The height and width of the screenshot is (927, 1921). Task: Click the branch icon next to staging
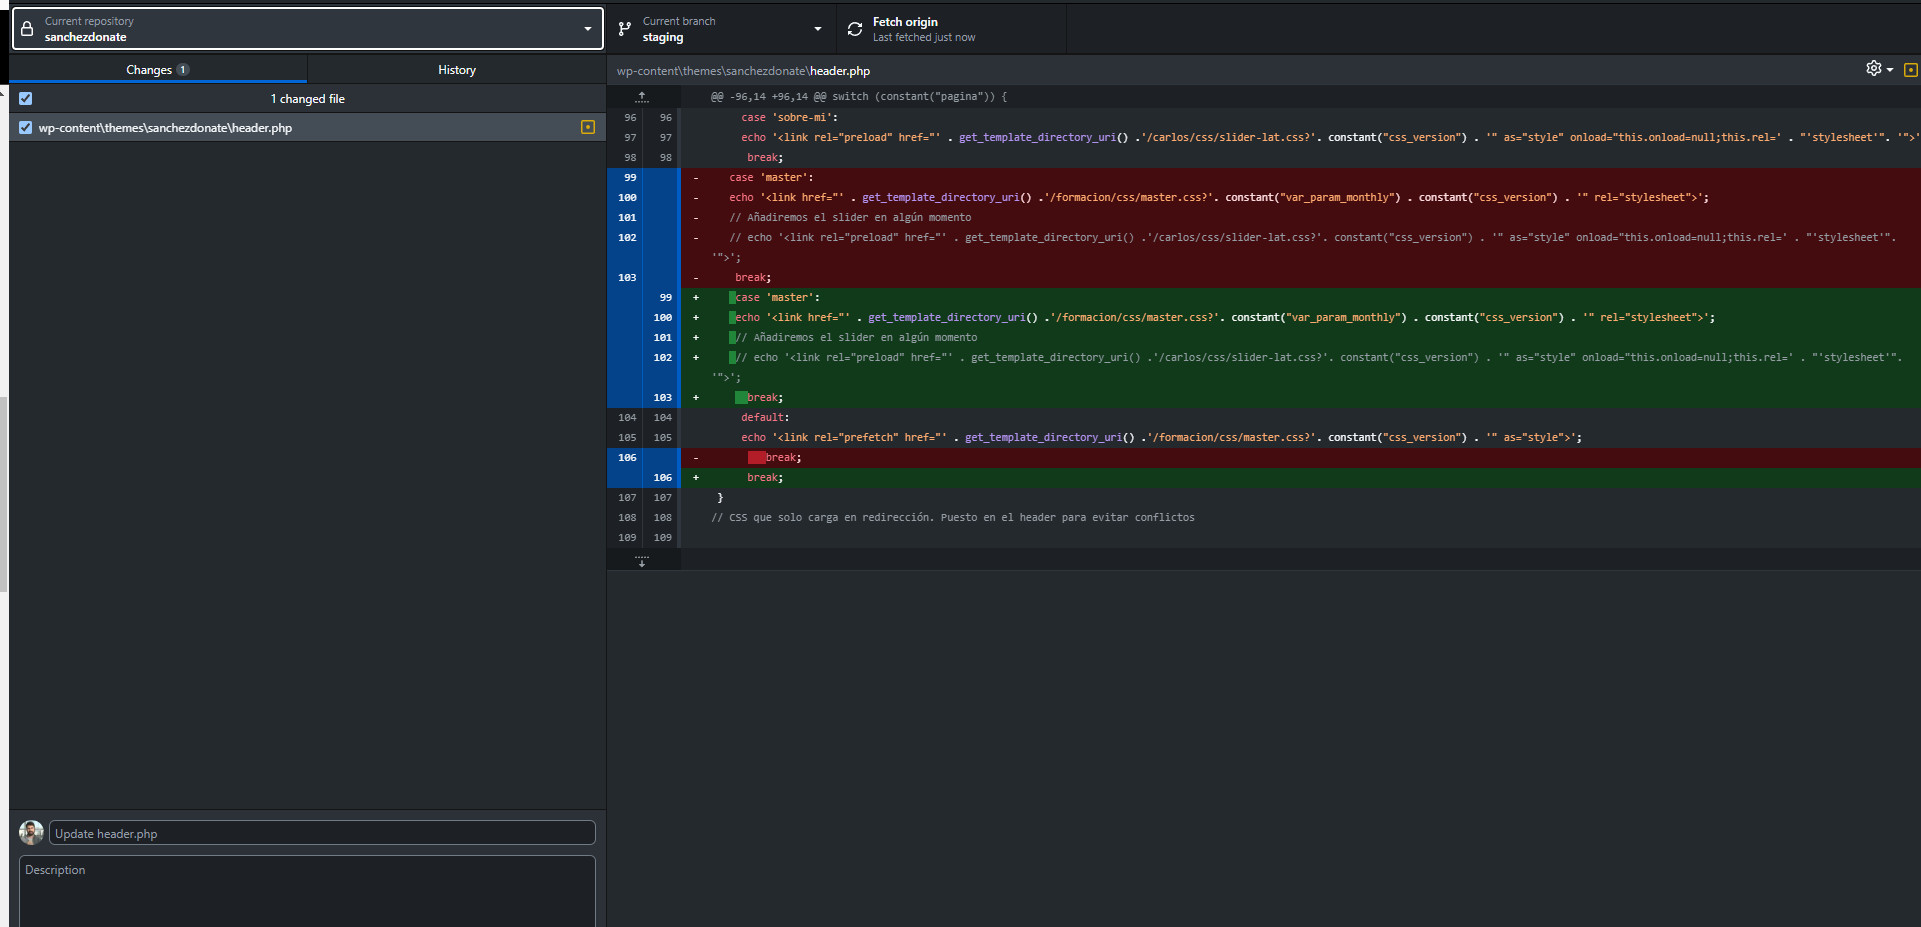point(625,29)
